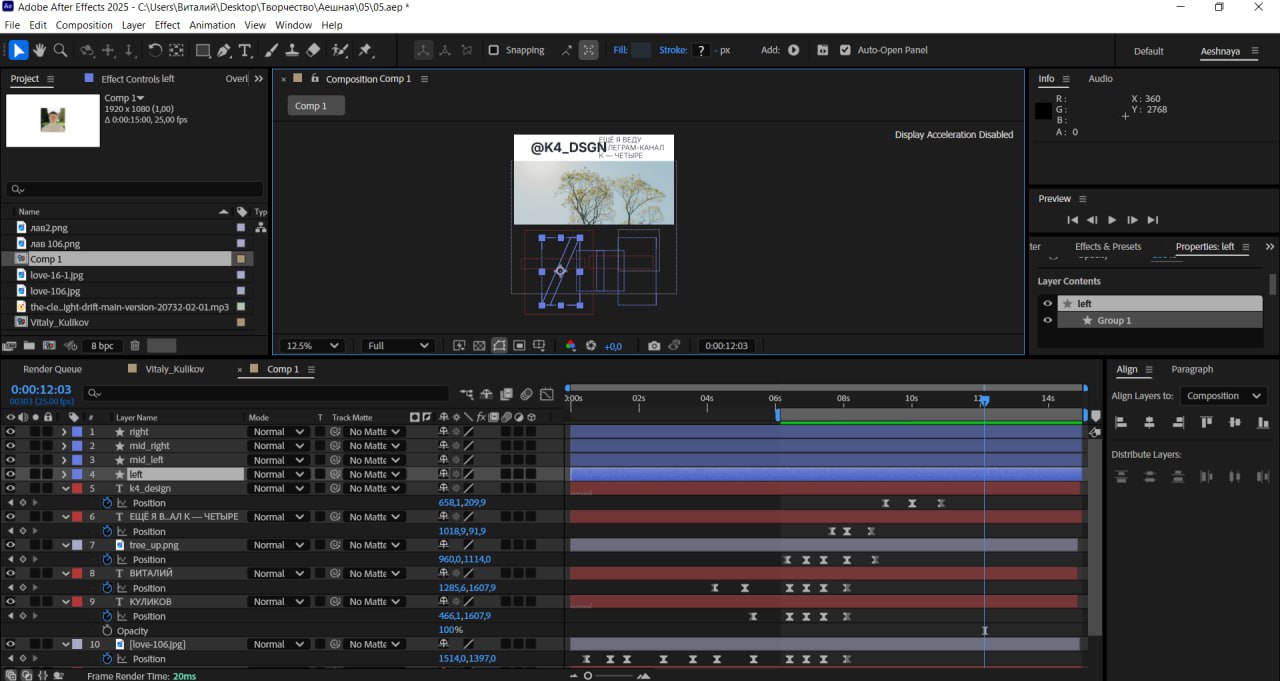Viewport: 1280px width, 681px height.
Task: Delete selected project item with trash icon
Action: click(x=135, y=346)
